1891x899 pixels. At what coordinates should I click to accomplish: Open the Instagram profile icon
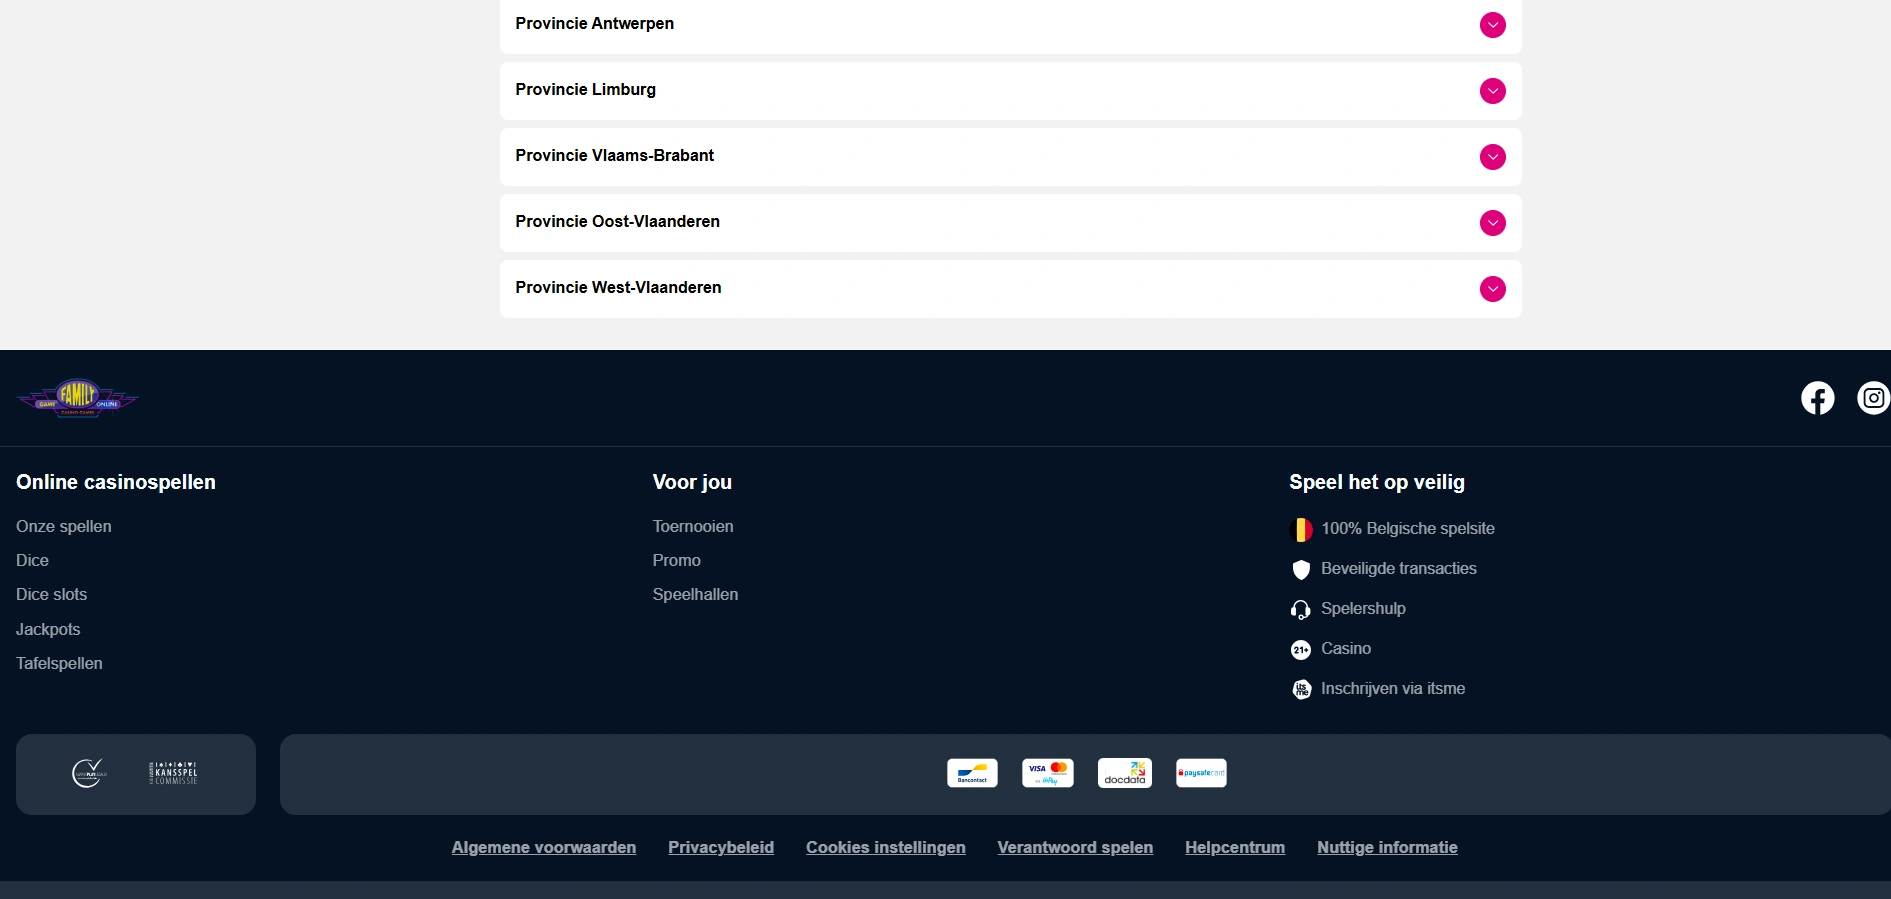1873,398
